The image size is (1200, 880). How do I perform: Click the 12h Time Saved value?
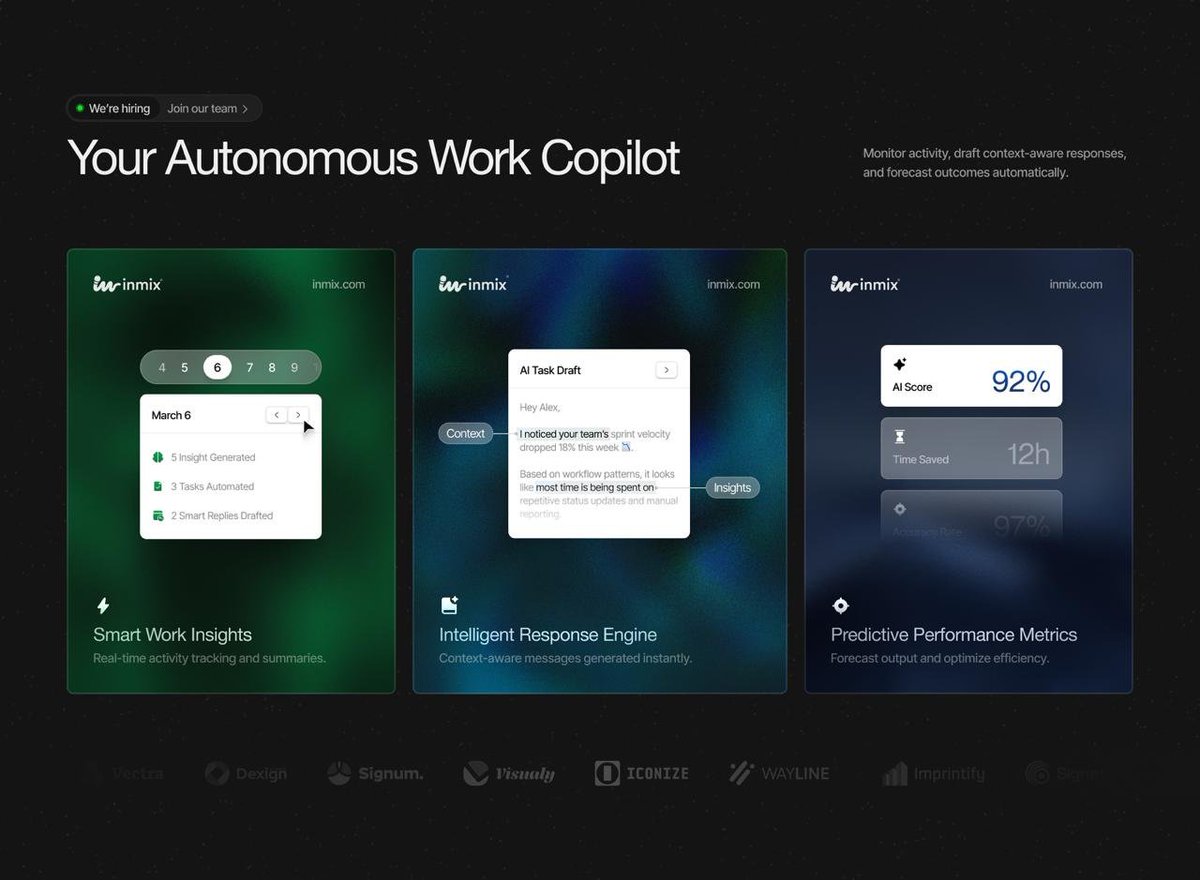tap(1028, 454)
